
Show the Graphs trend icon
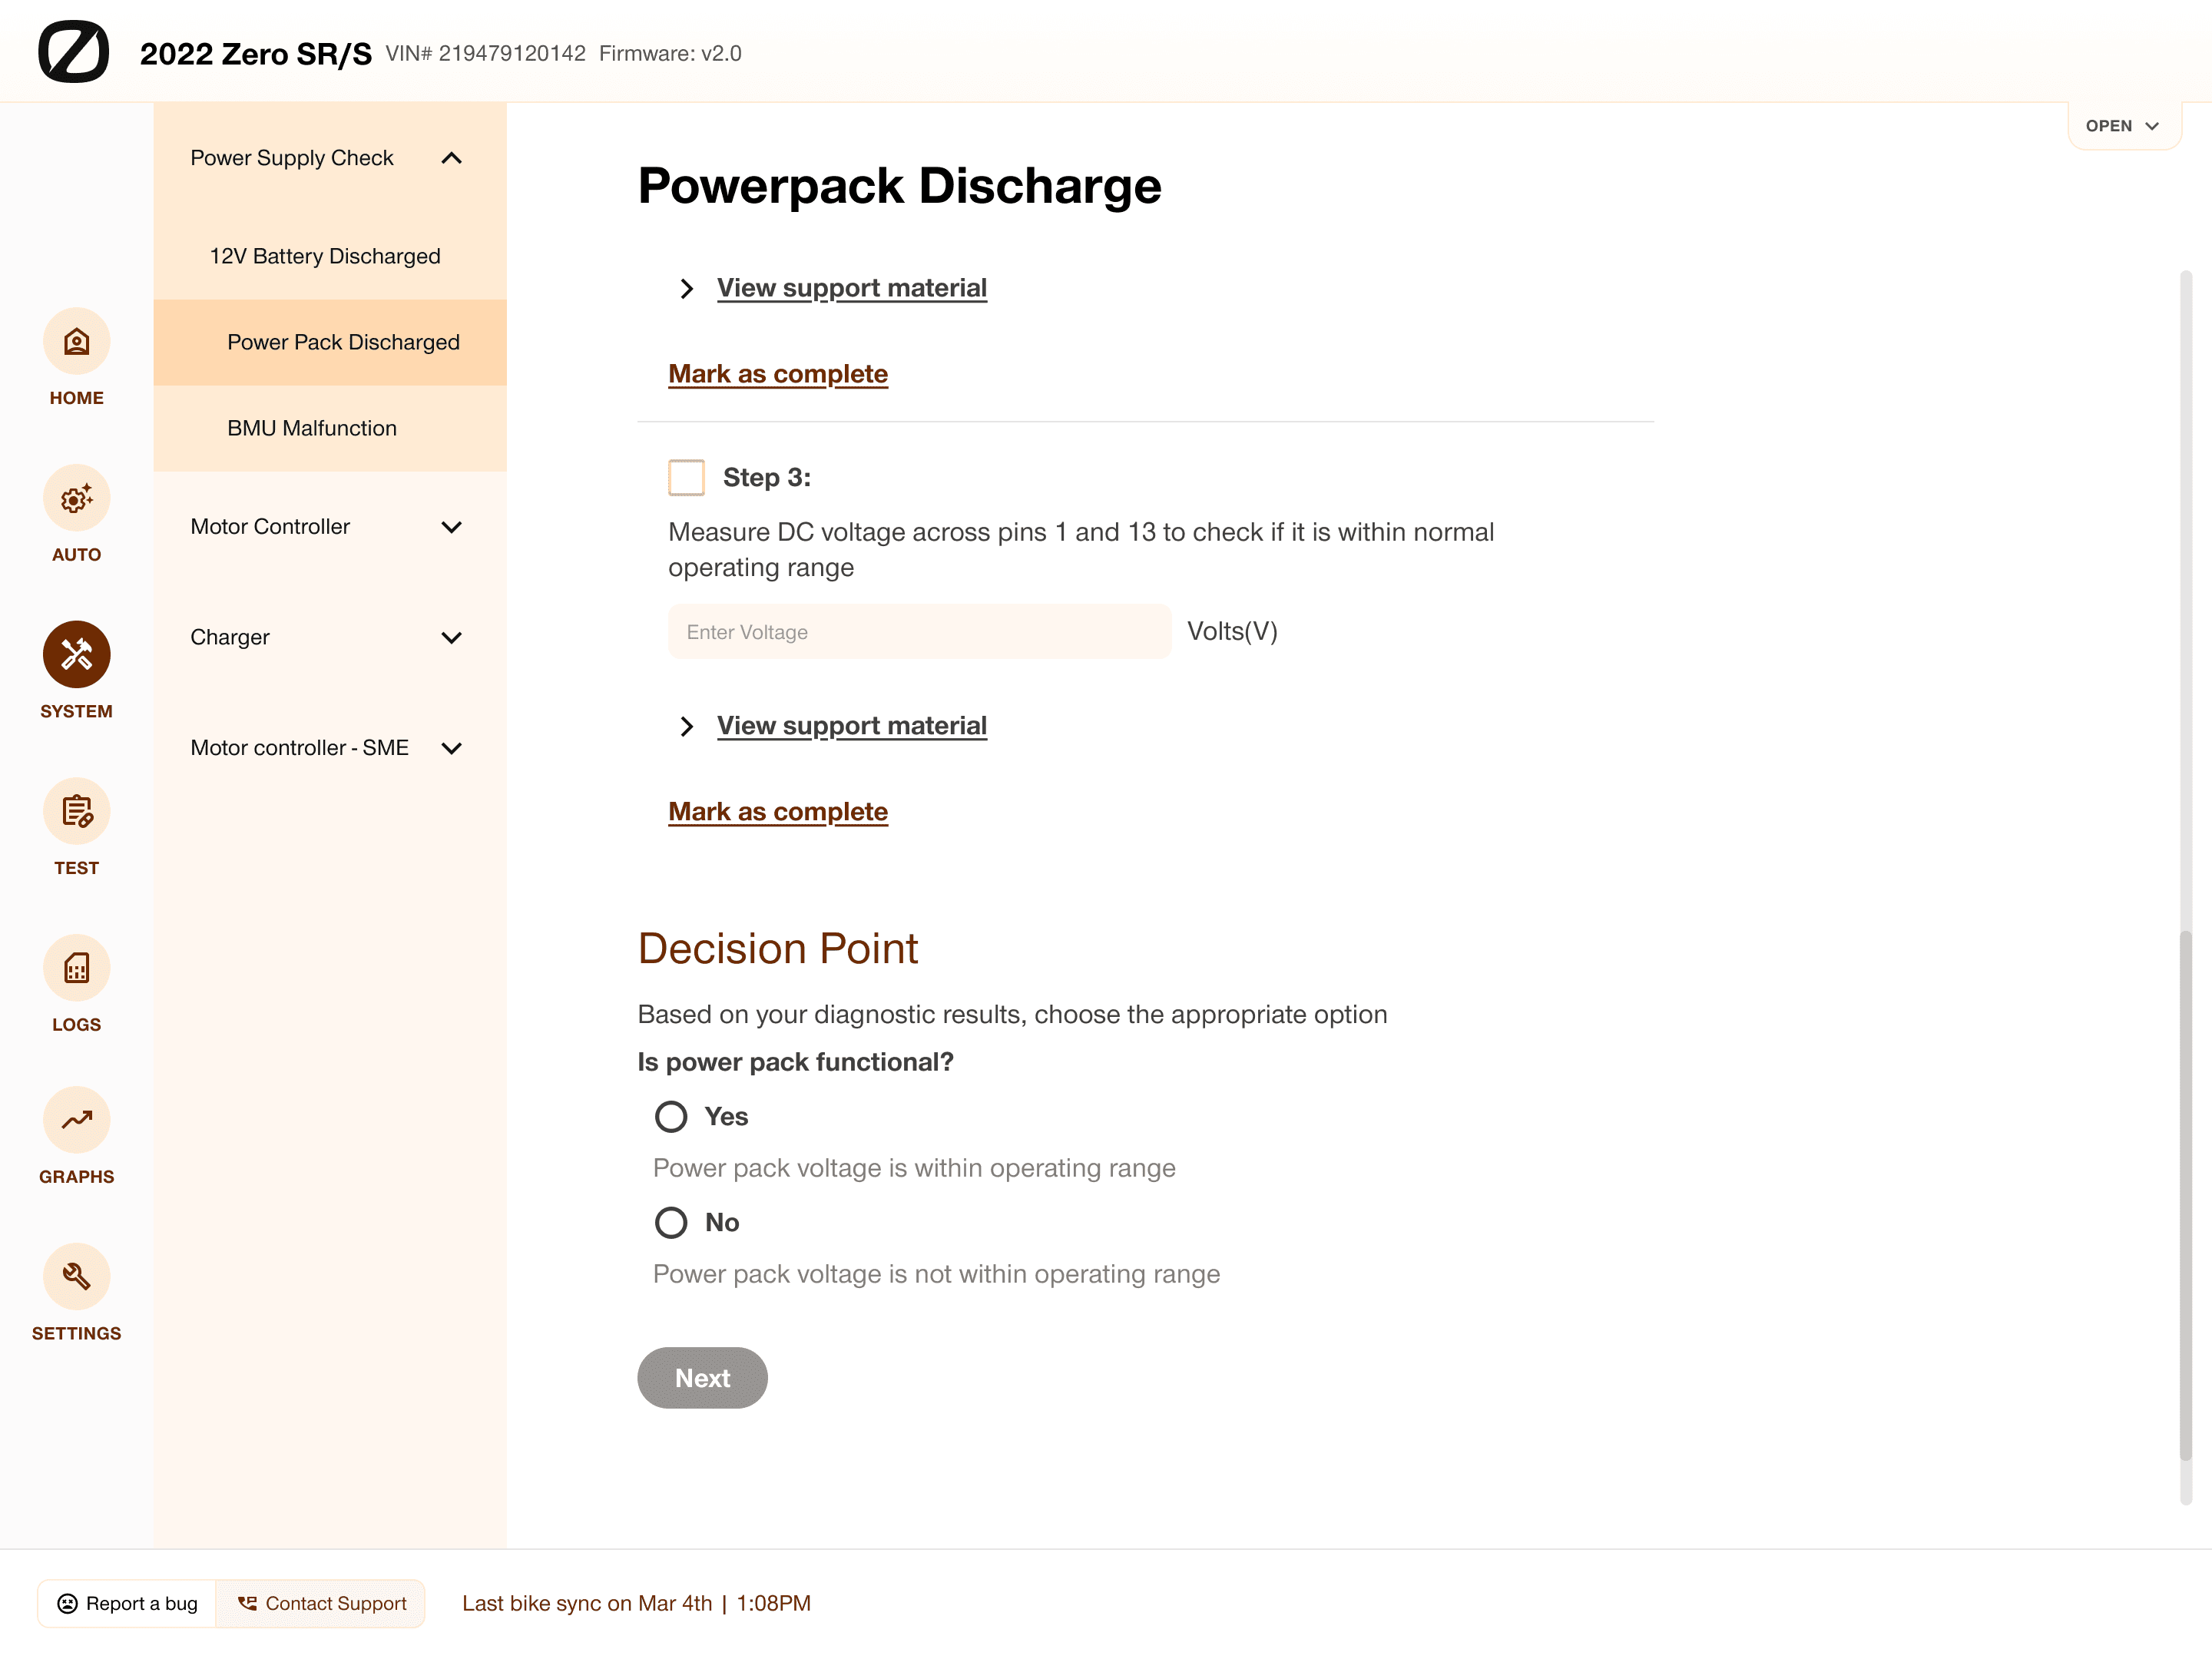[76, 1120]
